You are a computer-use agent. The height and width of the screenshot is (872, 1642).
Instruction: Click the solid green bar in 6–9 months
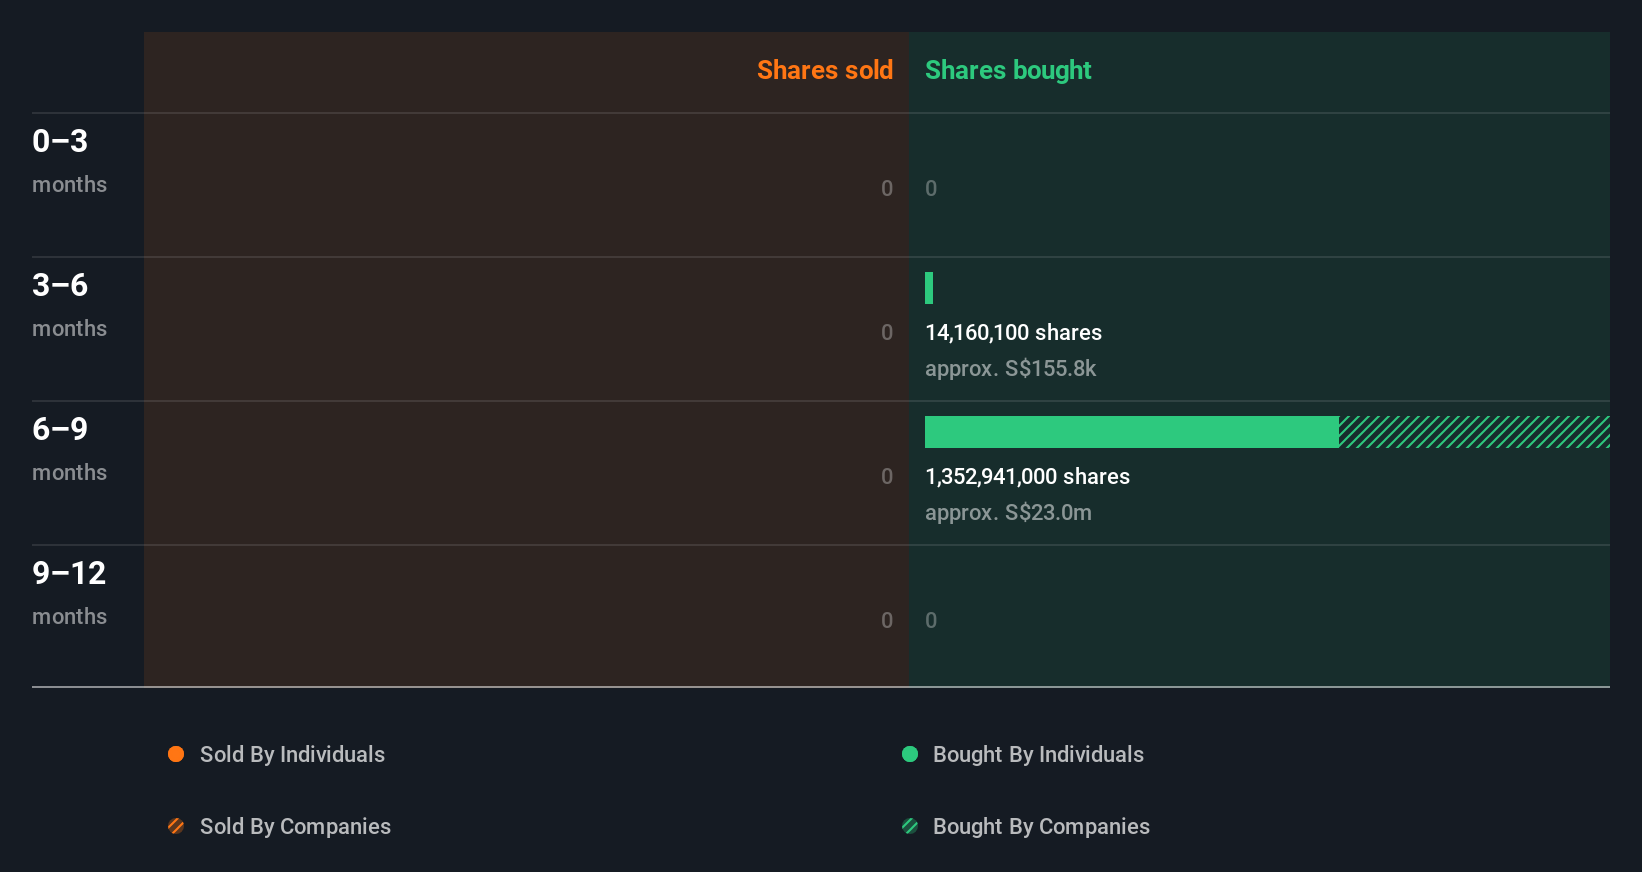[x=1132, y=432]
